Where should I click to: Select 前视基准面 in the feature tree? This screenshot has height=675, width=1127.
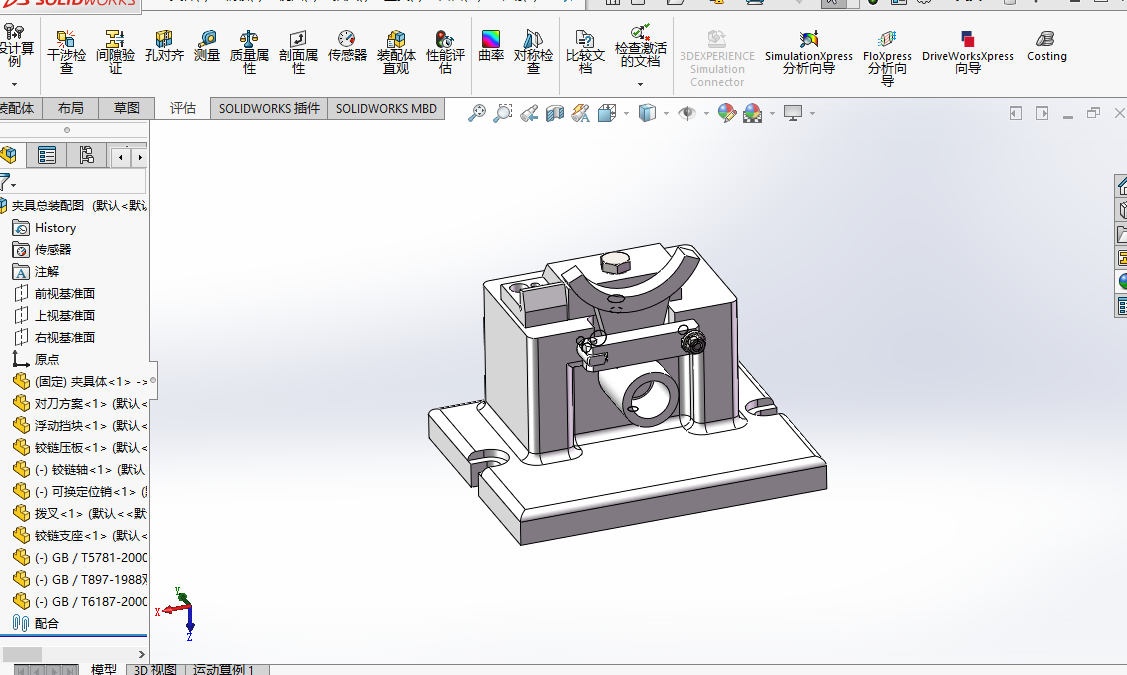point(64,293)
